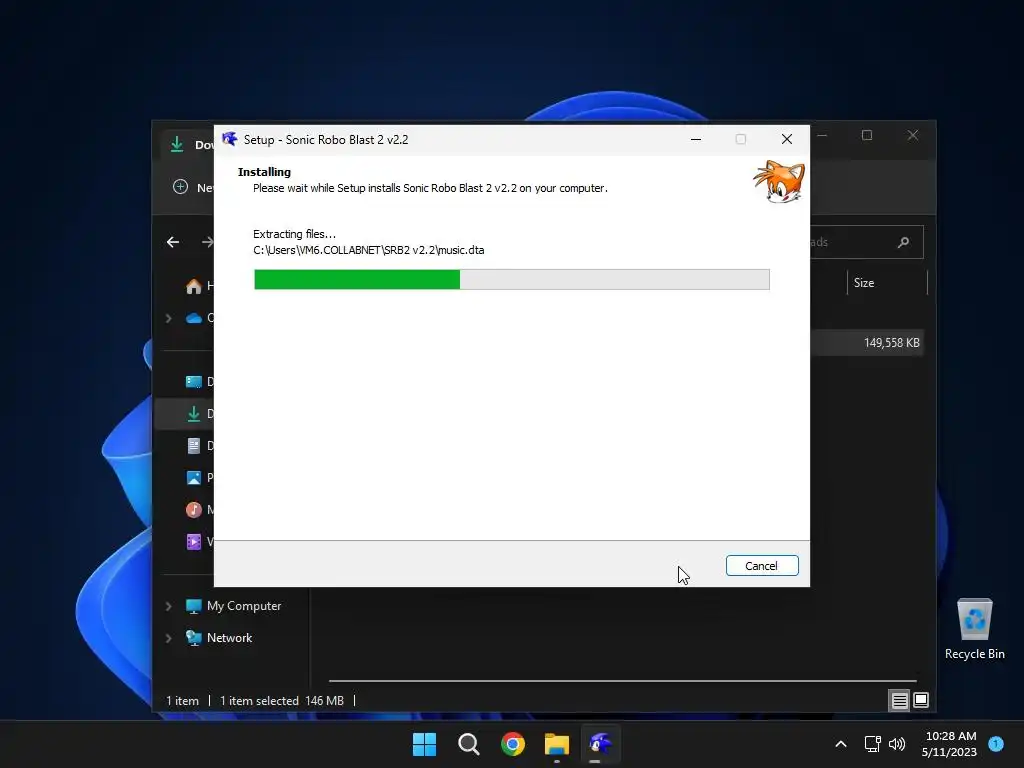
Task: Click the New plus icon in File Explorer
Action: point(180,187)
